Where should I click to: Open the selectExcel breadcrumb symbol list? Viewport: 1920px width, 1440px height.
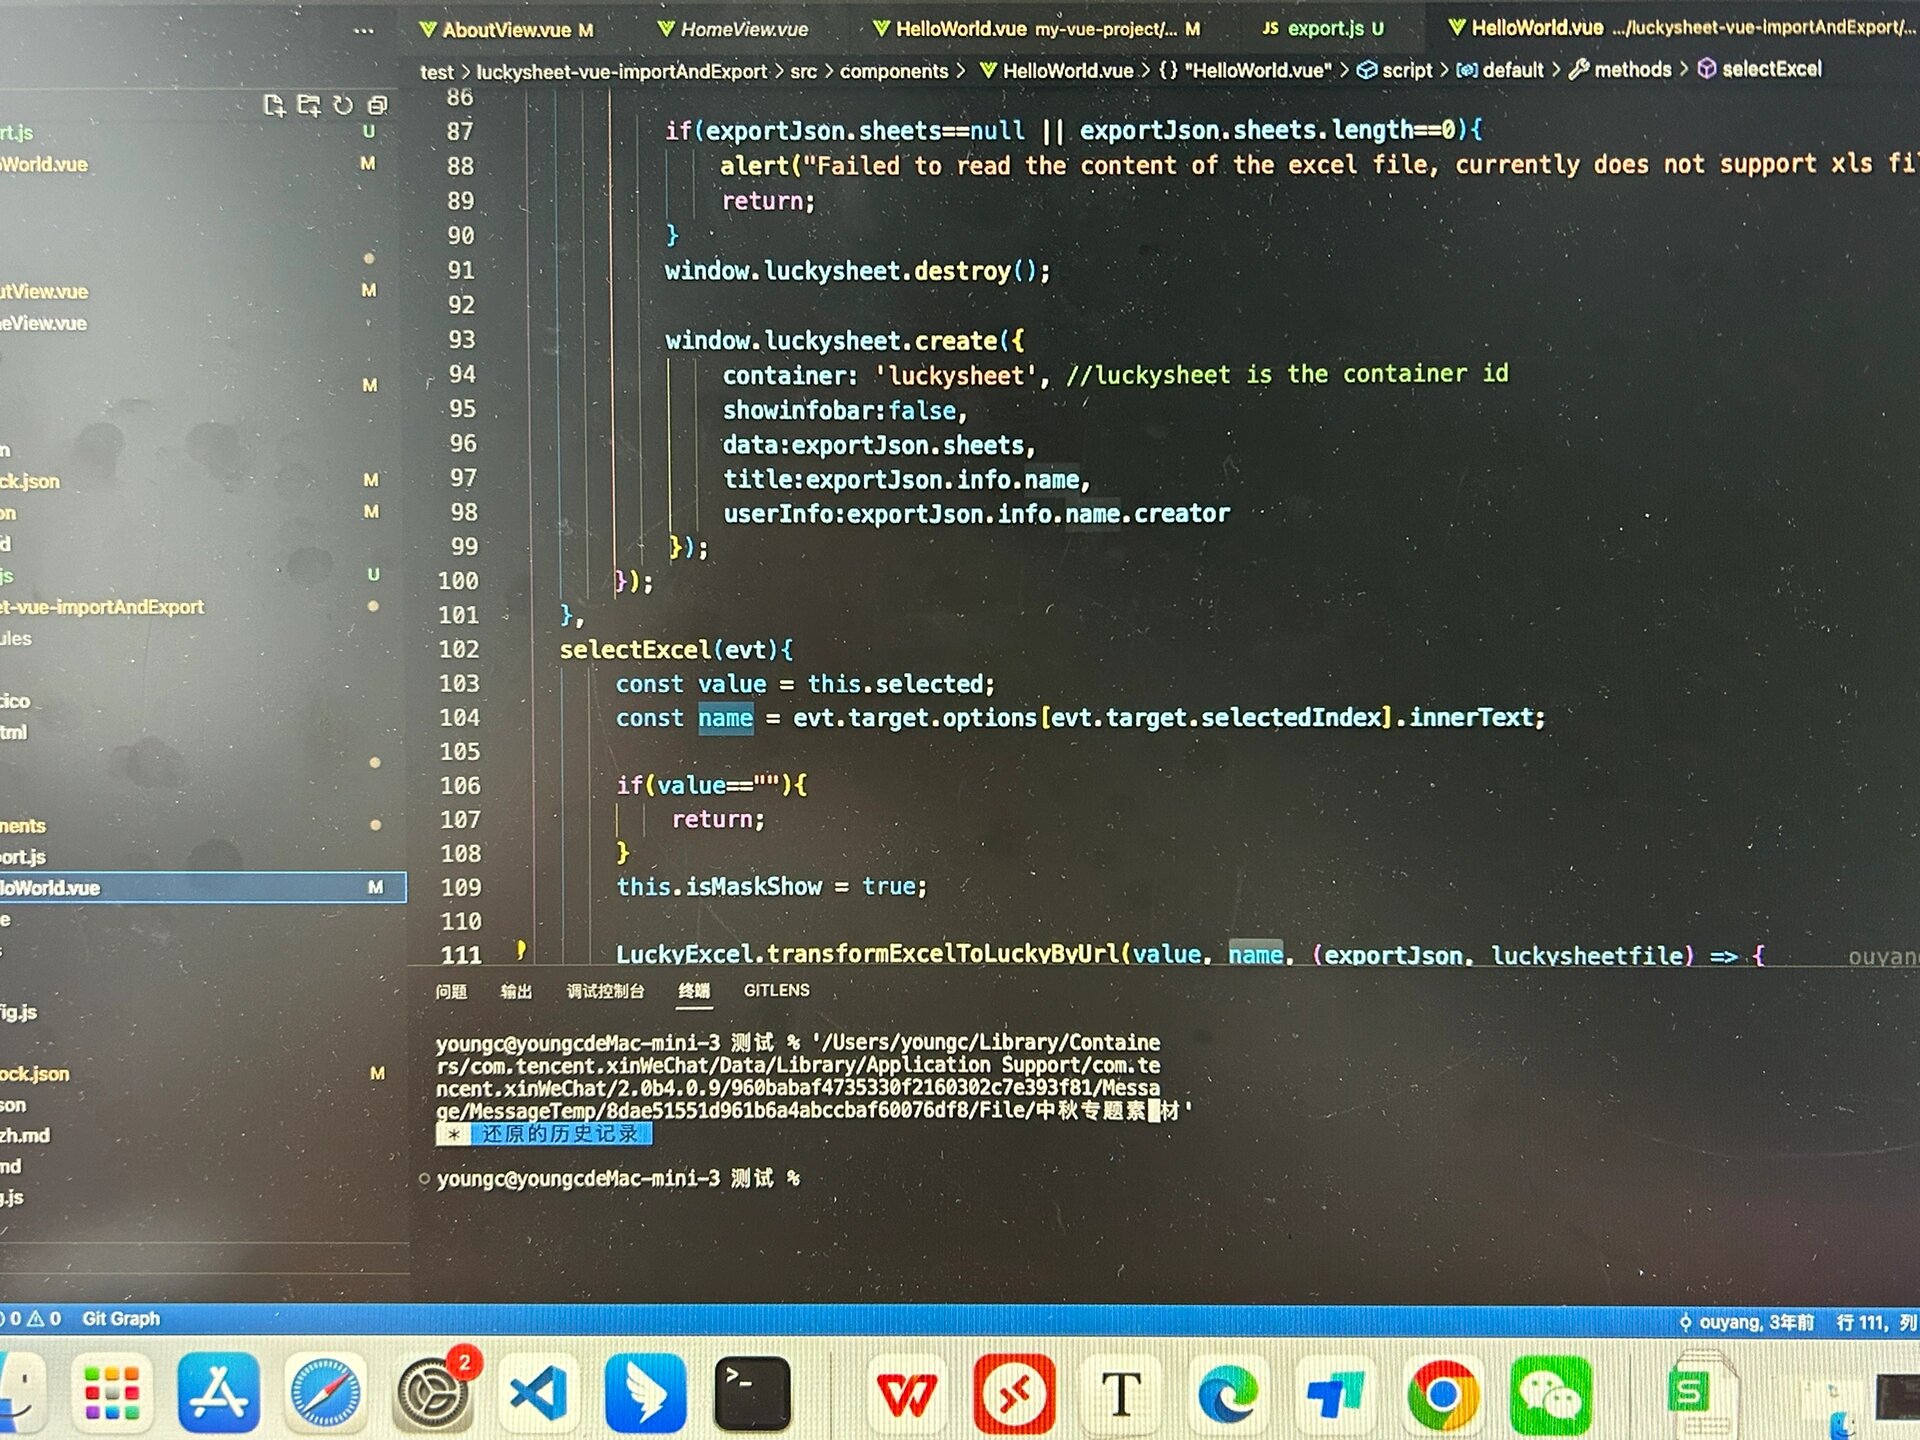[x=1760, y=69]
